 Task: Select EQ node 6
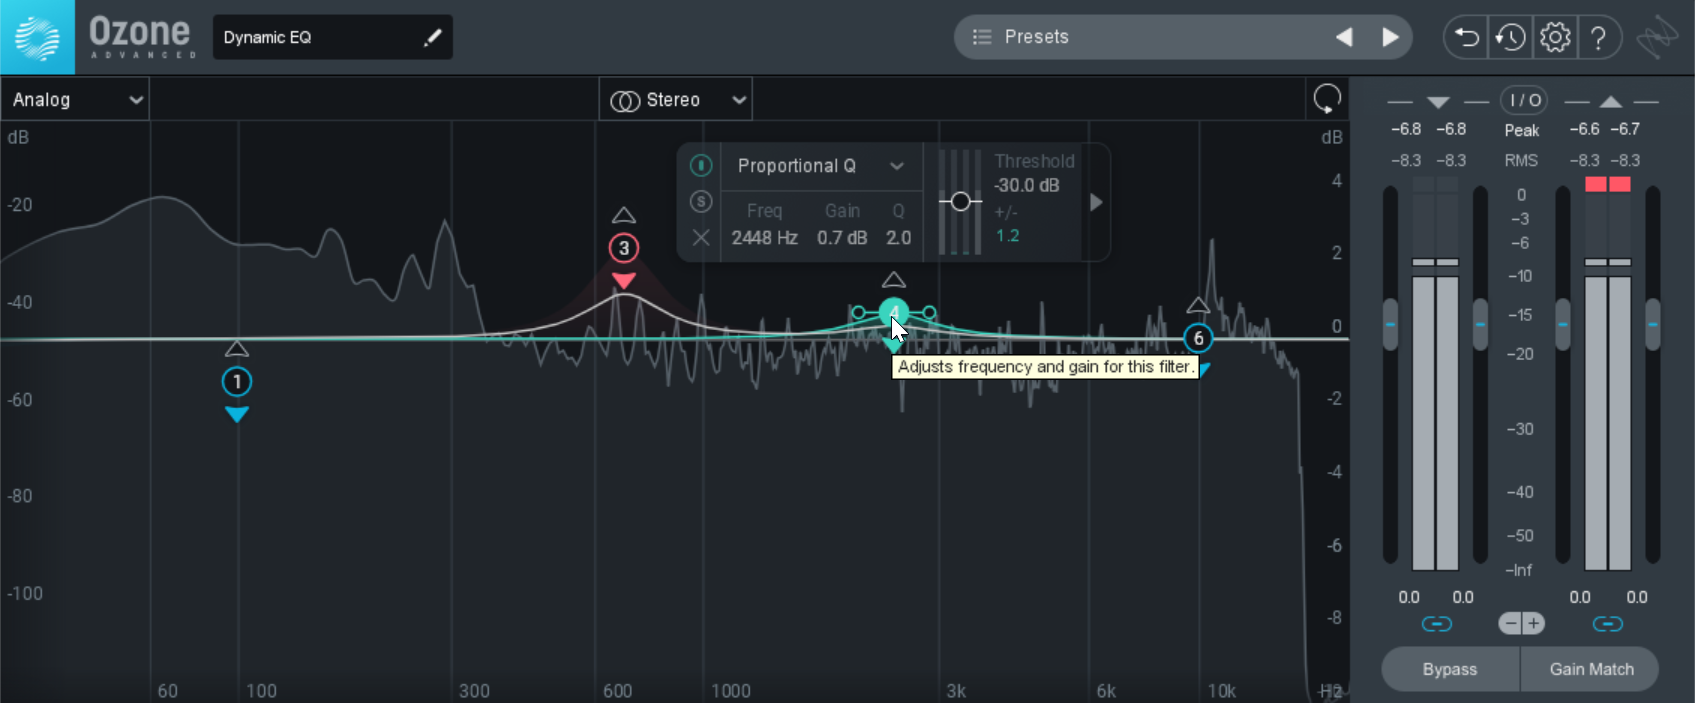click(1198, 338)
